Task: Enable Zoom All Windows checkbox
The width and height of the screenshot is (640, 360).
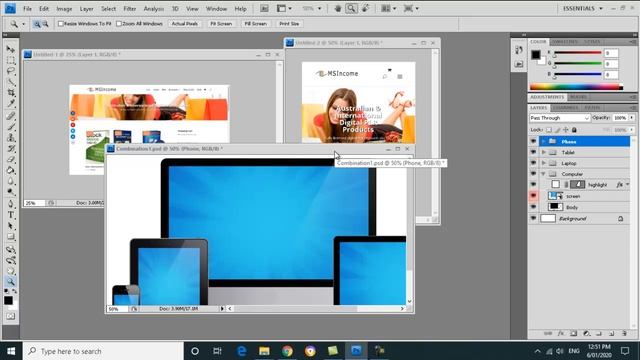Action: [x=119, y=24]
